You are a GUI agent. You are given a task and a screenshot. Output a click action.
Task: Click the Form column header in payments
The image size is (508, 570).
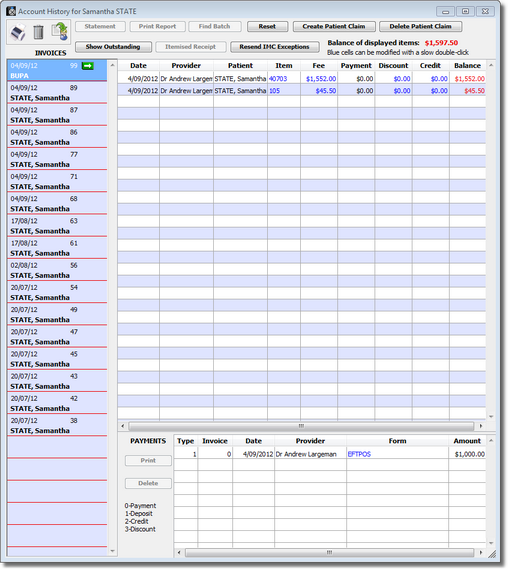(397, 441)
